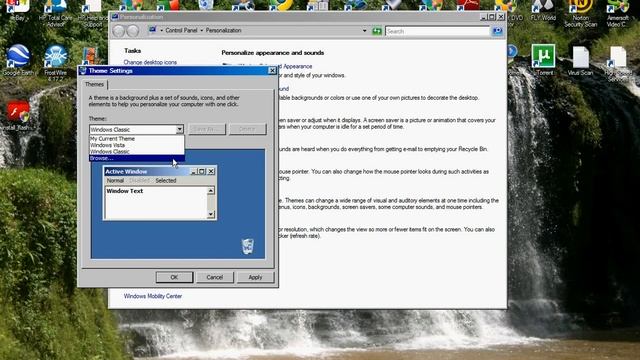Click Back button in Personalization window
The height and width of the screenshot is (360, 640).
click(118, 31)
